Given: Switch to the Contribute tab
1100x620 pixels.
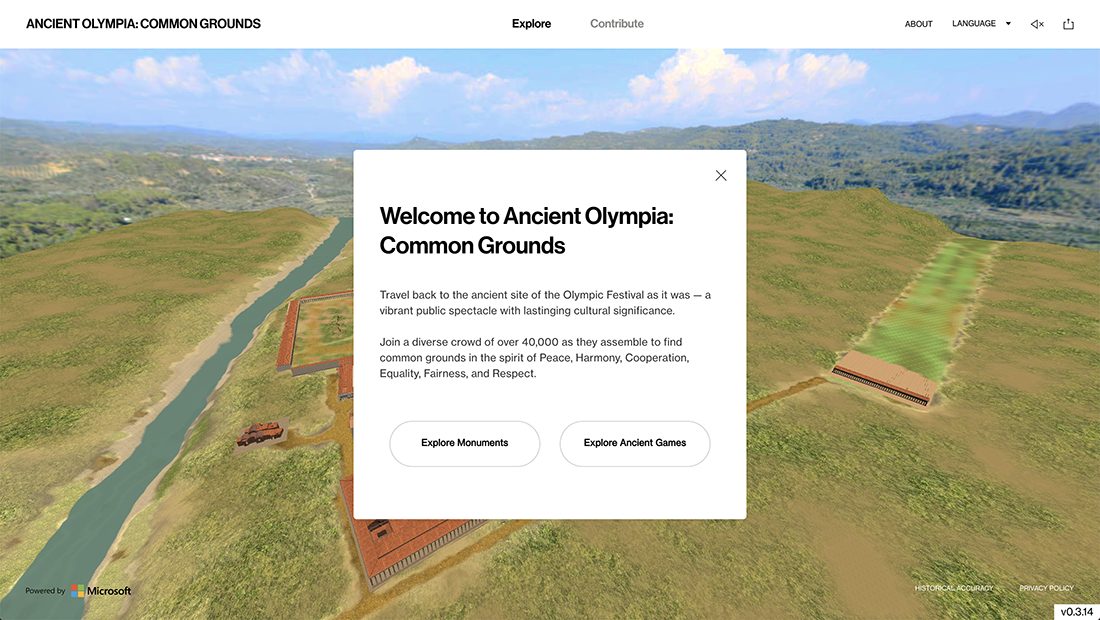Looking at the screenshot, I should (x=617, y=23).
